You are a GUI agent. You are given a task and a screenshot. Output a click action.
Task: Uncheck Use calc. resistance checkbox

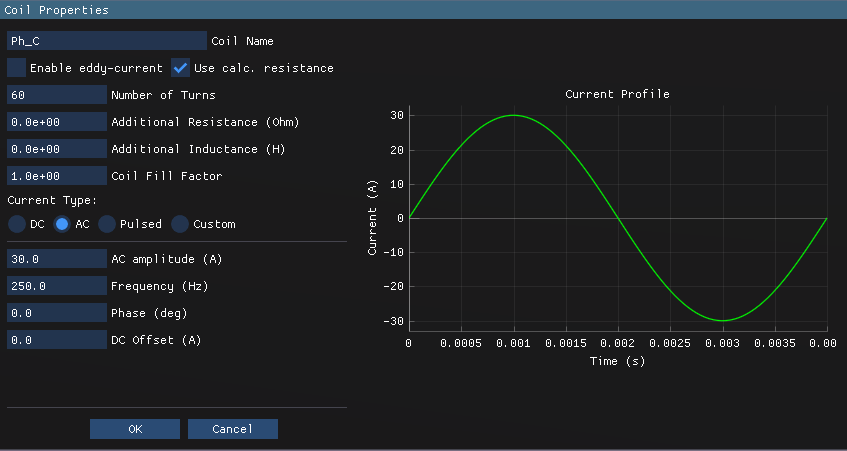(x=181, y=68)
